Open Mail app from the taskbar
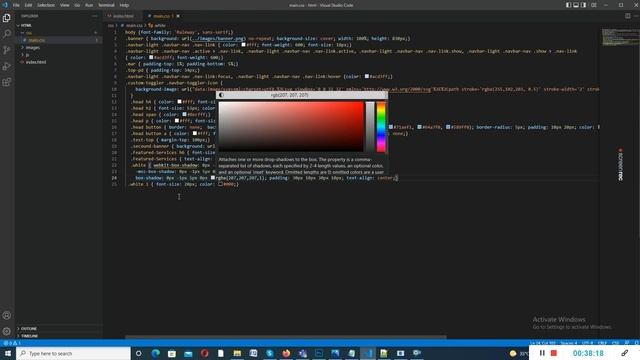640x360 pixels. [188, 353]
